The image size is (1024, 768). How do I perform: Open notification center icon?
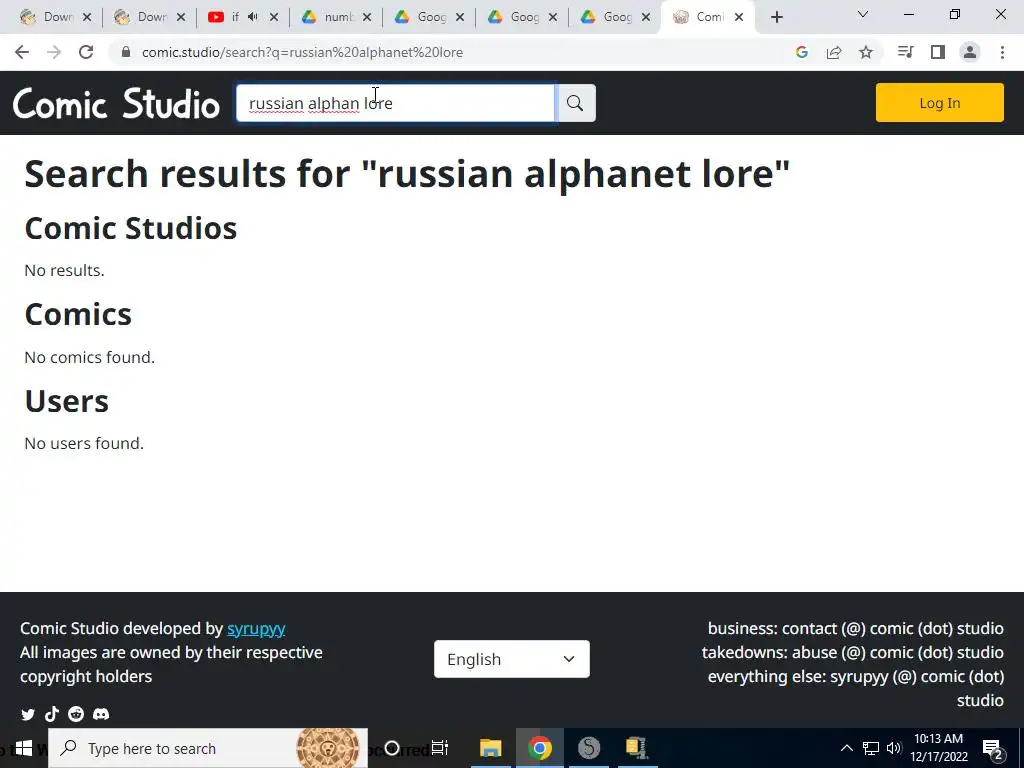coord(993,749)
